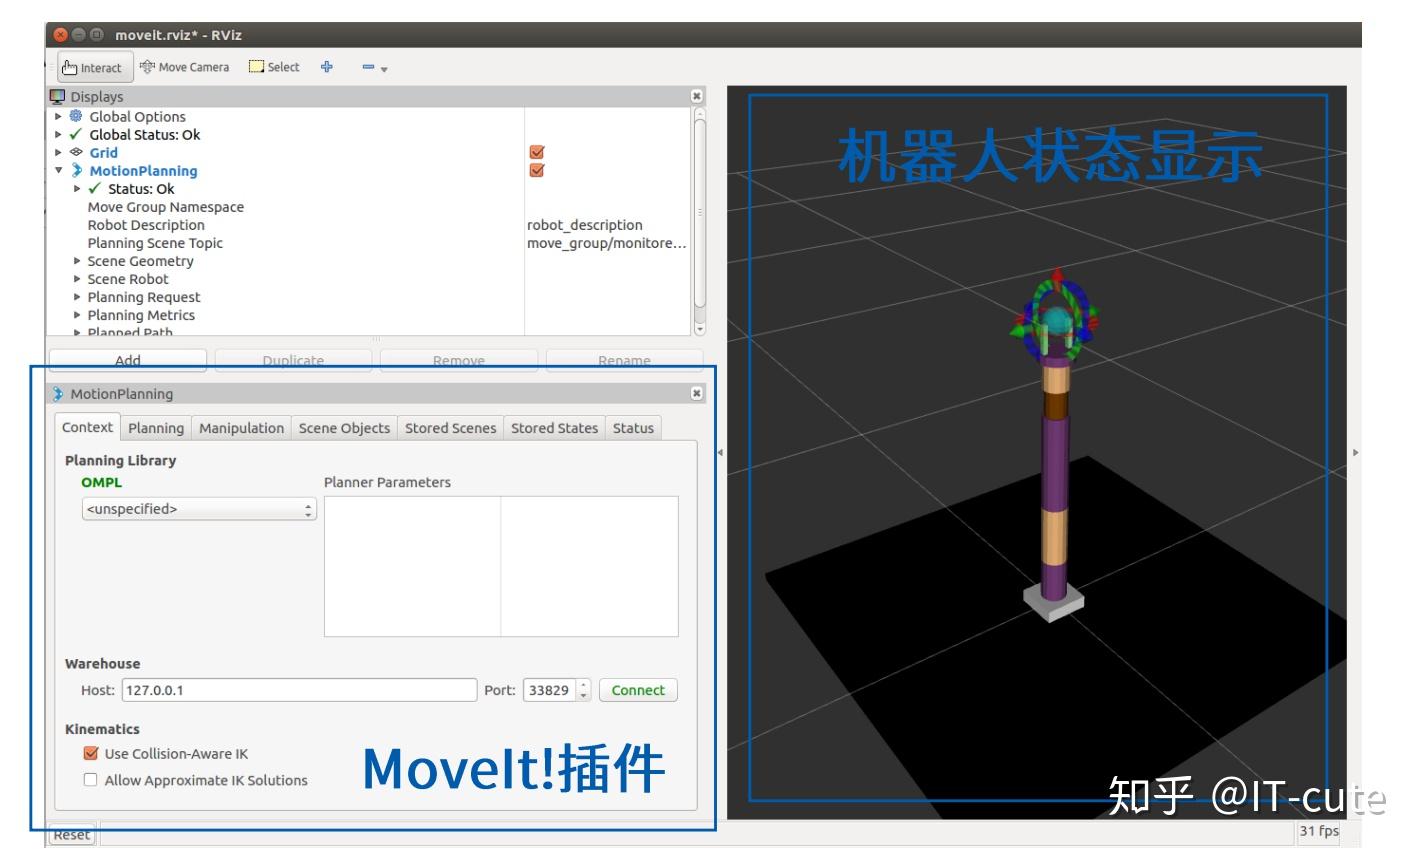The height and width of the screenshot is (857, 1423).
Task: Uncheck the MotionPlanning visibility checkbox
Action: pos(537,170)
